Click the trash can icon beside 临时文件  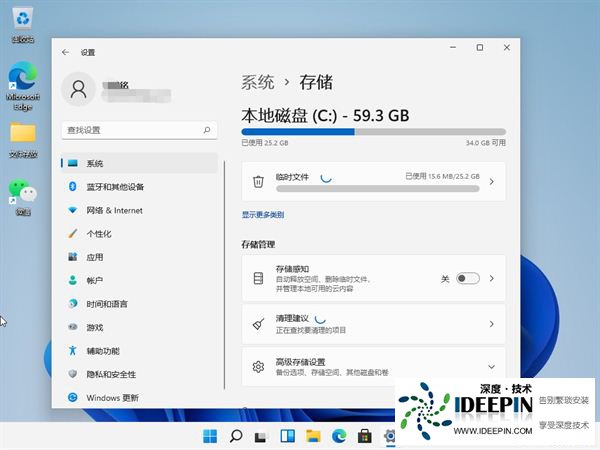click(x=258, y=181)
